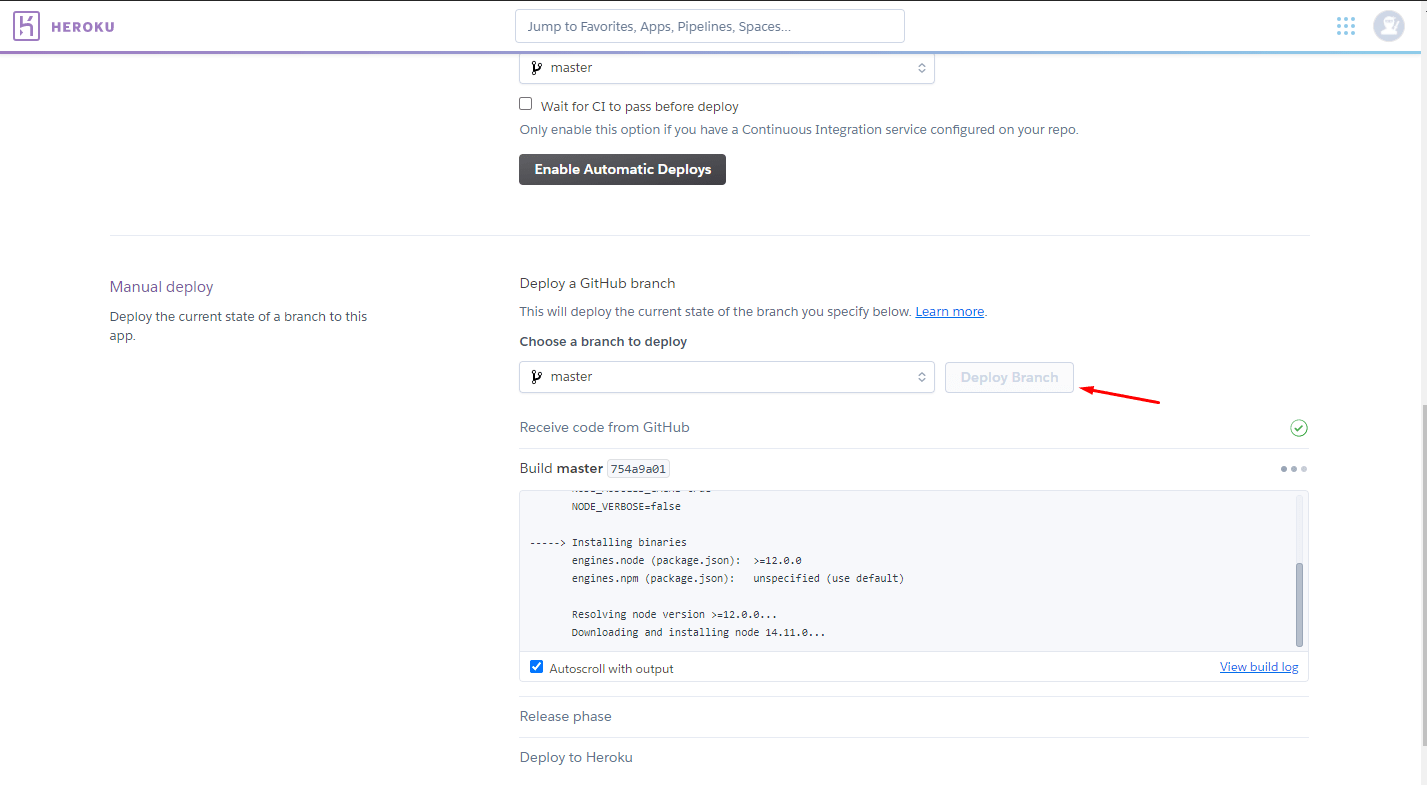Focus the Jump to Favorites search field
Viewport: 1427px width, 785px height.
(710, 26)
